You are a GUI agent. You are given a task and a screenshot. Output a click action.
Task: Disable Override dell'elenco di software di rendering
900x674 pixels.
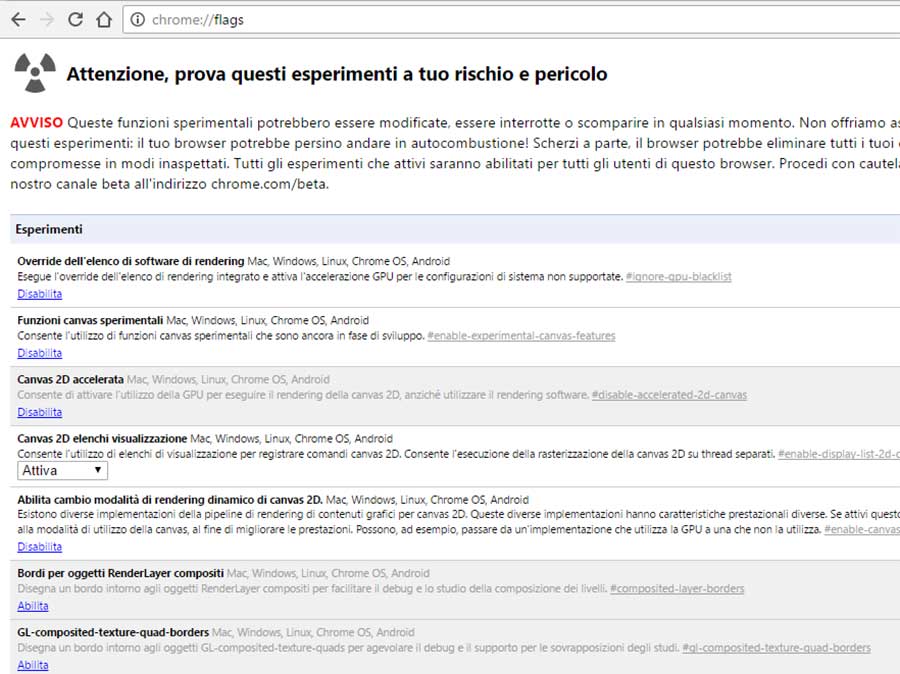(x=40, y=294)
